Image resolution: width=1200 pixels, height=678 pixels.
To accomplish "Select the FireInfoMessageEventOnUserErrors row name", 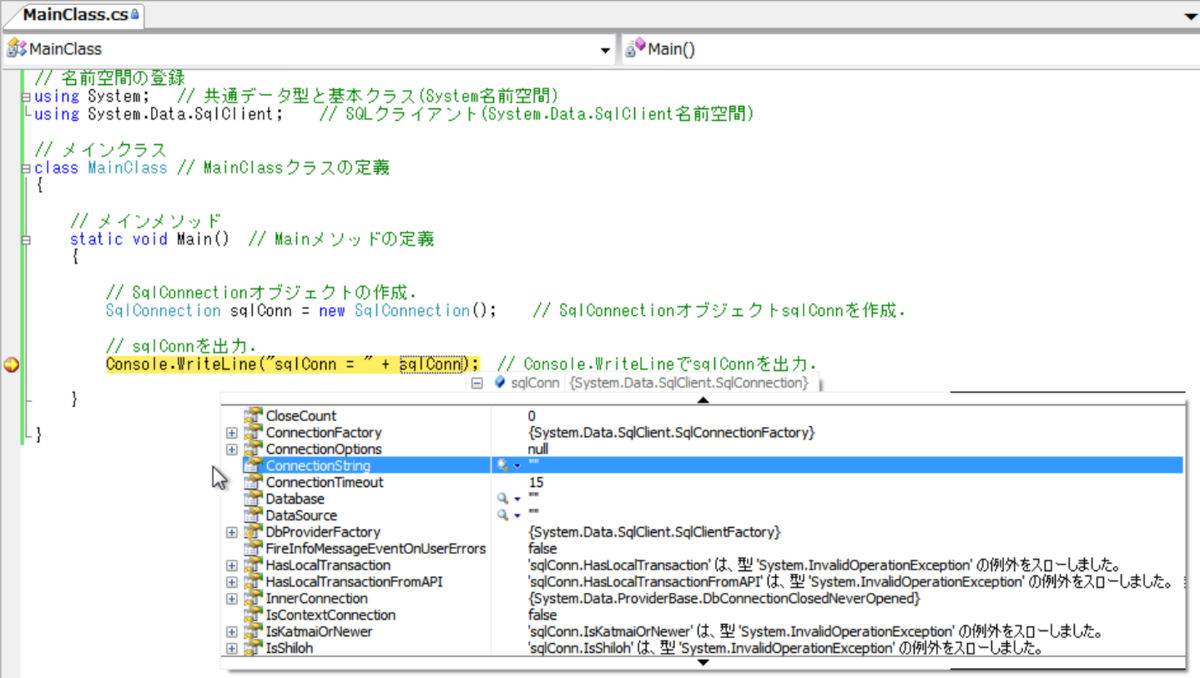I will pyautogui.click(x=376, y=549).
